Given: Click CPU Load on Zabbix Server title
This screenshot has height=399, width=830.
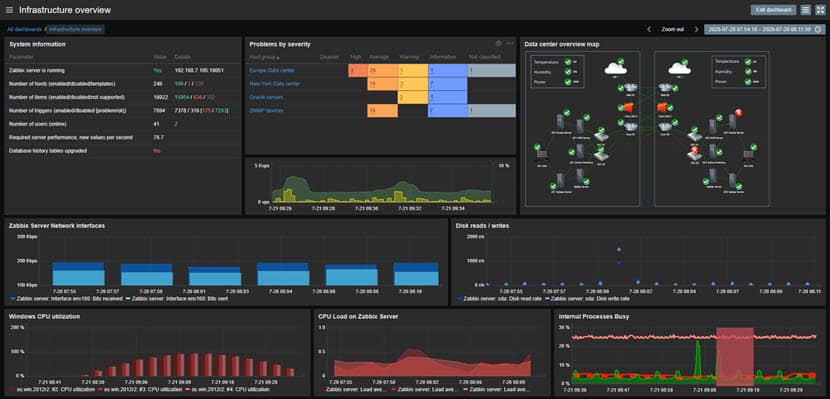Looking at the screenshot, I should (358, 316).
